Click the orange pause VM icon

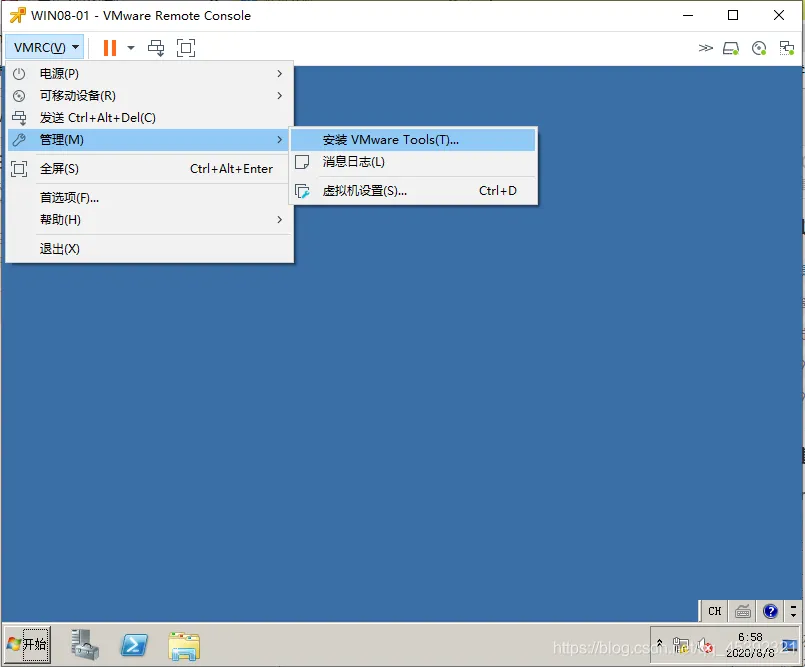(109, 48)
